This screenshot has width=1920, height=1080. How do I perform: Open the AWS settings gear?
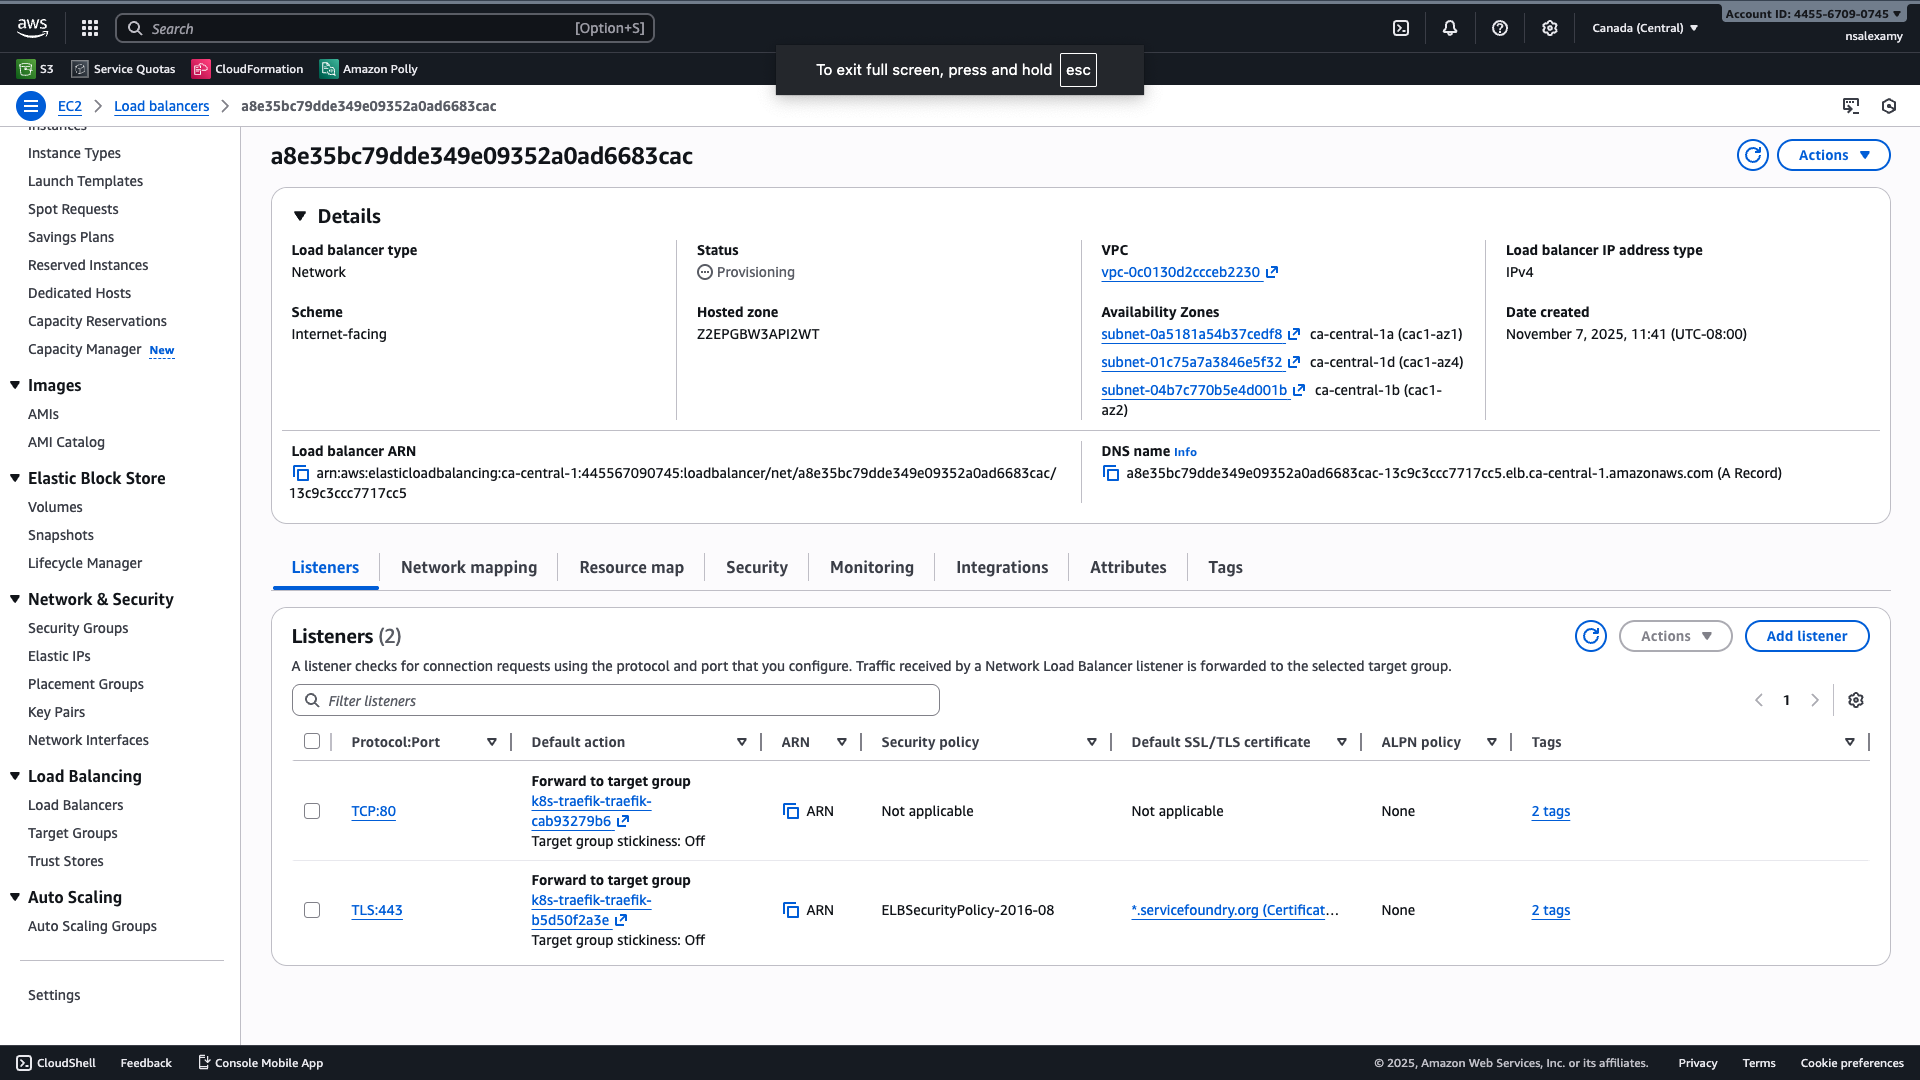click(1549, 28)
